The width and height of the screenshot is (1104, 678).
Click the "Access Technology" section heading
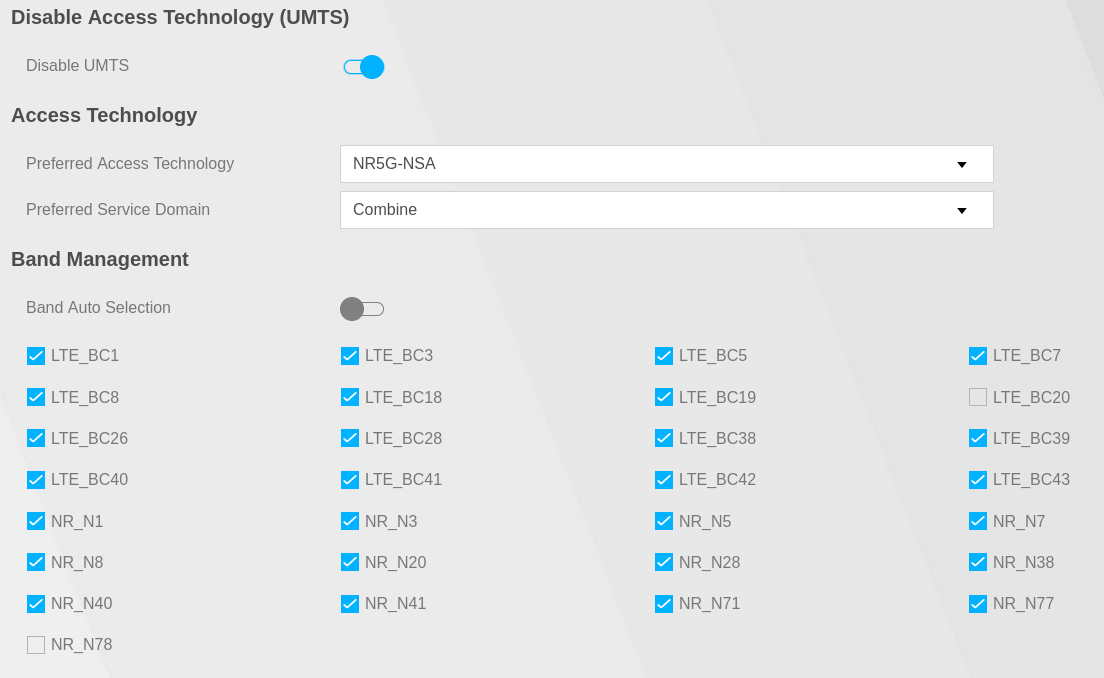(104, 115)
